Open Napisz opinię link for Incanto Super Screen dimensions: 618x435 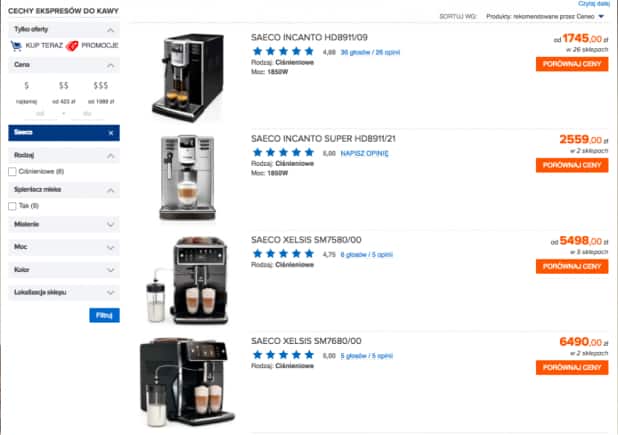click(364, 154)
